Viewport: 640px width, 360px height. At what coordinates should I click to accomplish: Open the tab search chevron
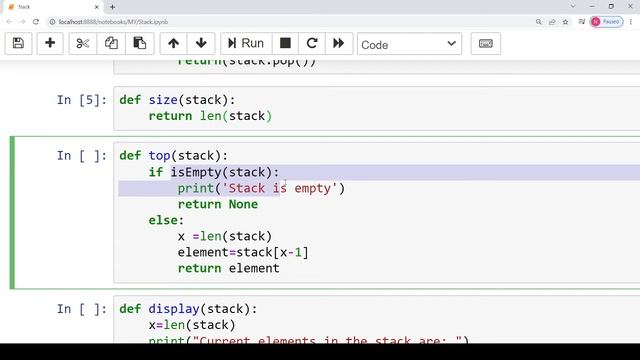coord(573,6)
